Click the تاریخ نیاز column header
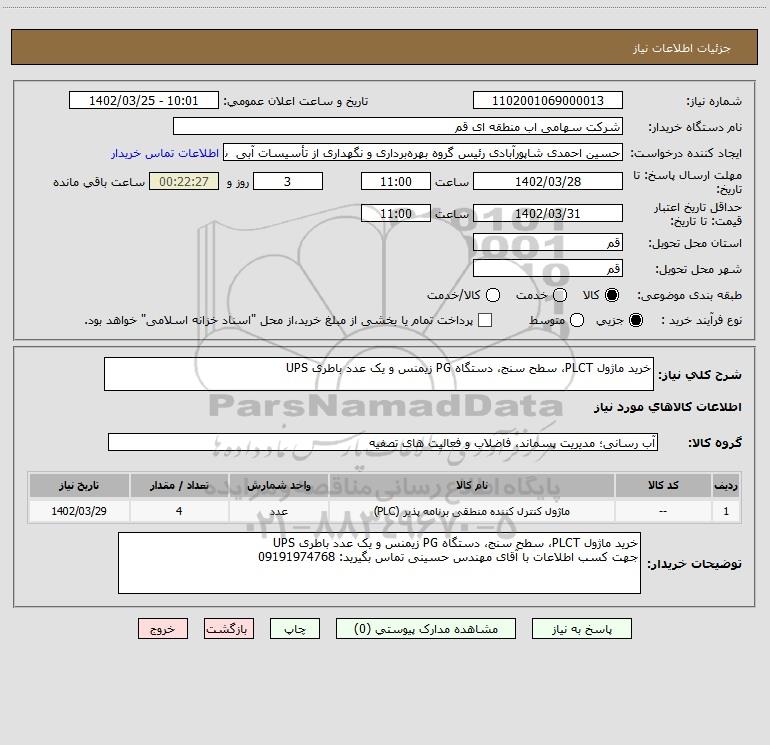The image size is (770, 745). click(x=79, y=485)
